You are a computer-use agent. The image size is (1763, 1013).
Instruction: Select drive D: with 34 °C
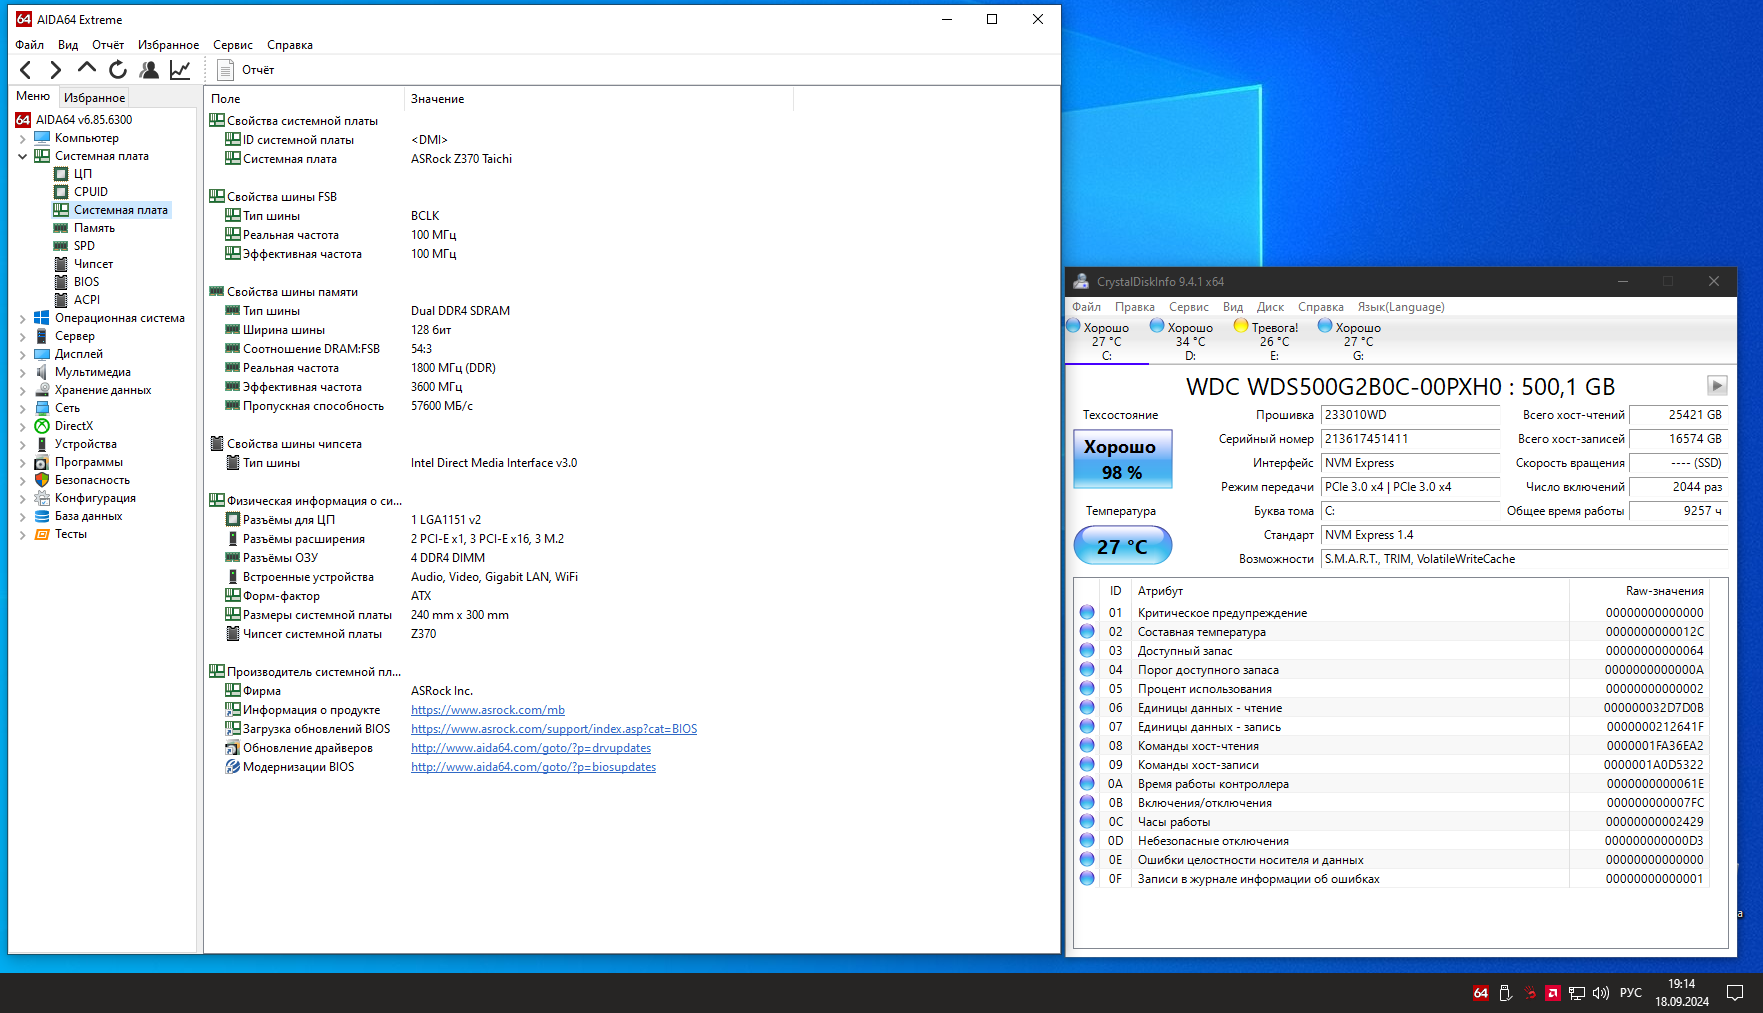coord(1190,341)
